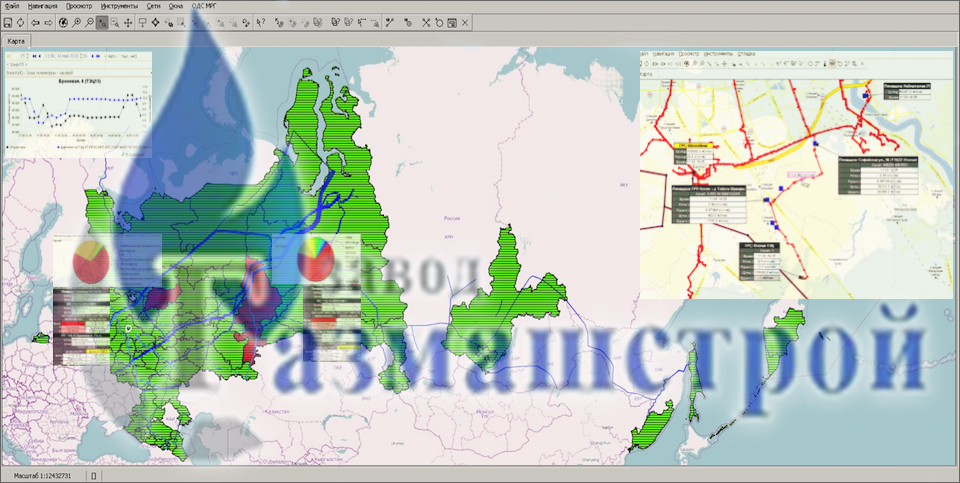Open the Файл menu
Image resolution: width=960 pixels, height=483 pixels.
click(11, 6)
